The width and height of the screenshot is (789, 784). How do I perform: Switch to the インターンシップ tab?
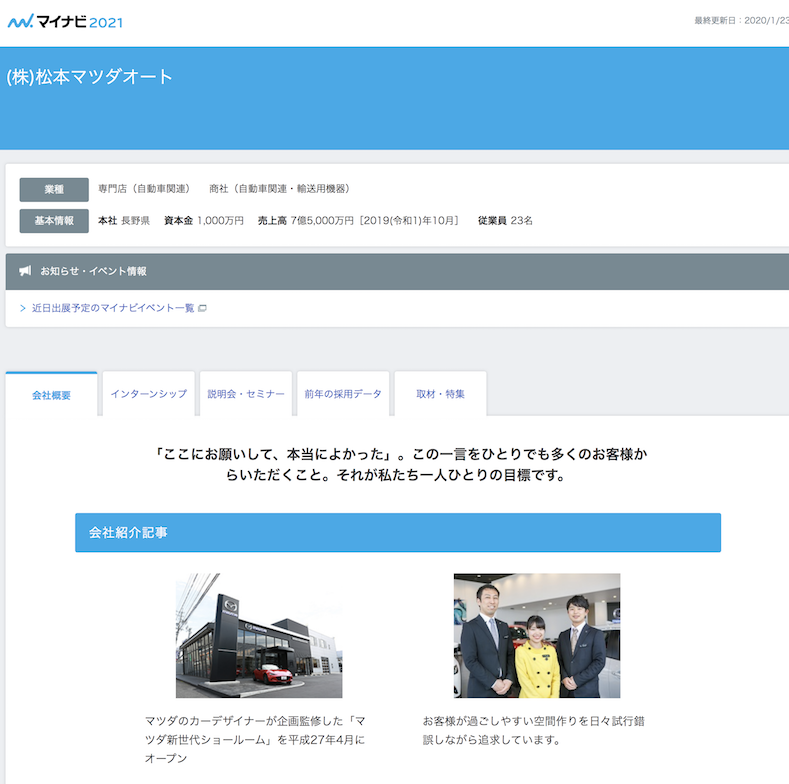(x=149, y=394)
